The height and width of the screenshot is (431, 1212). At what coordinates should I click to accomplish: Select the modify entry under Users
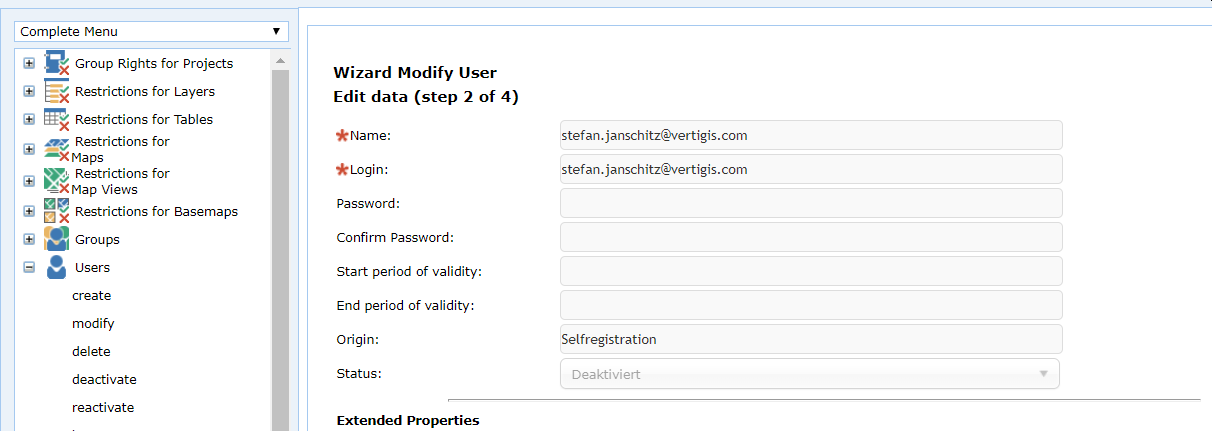click(93, 324)
